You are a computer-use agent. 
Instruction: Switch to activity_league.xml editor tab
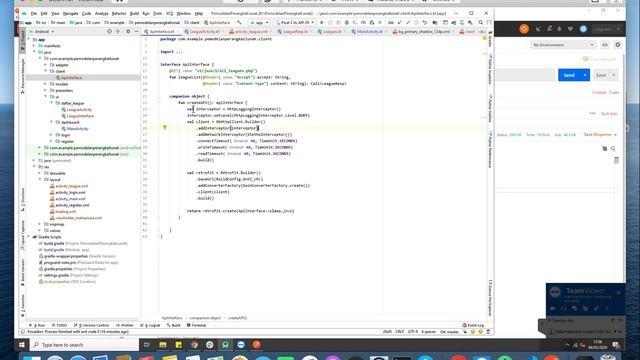click(x=251, y=31)
